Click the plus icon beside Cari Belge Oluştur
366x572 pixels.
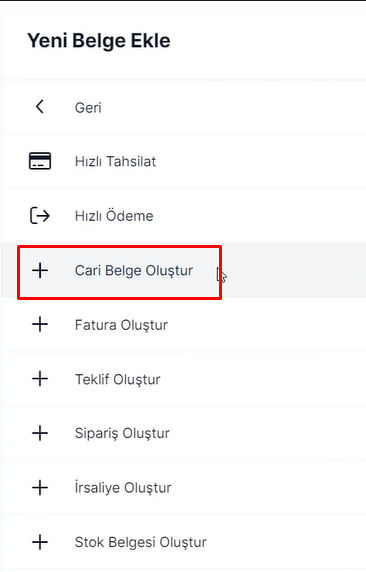(x=40, y=270)
